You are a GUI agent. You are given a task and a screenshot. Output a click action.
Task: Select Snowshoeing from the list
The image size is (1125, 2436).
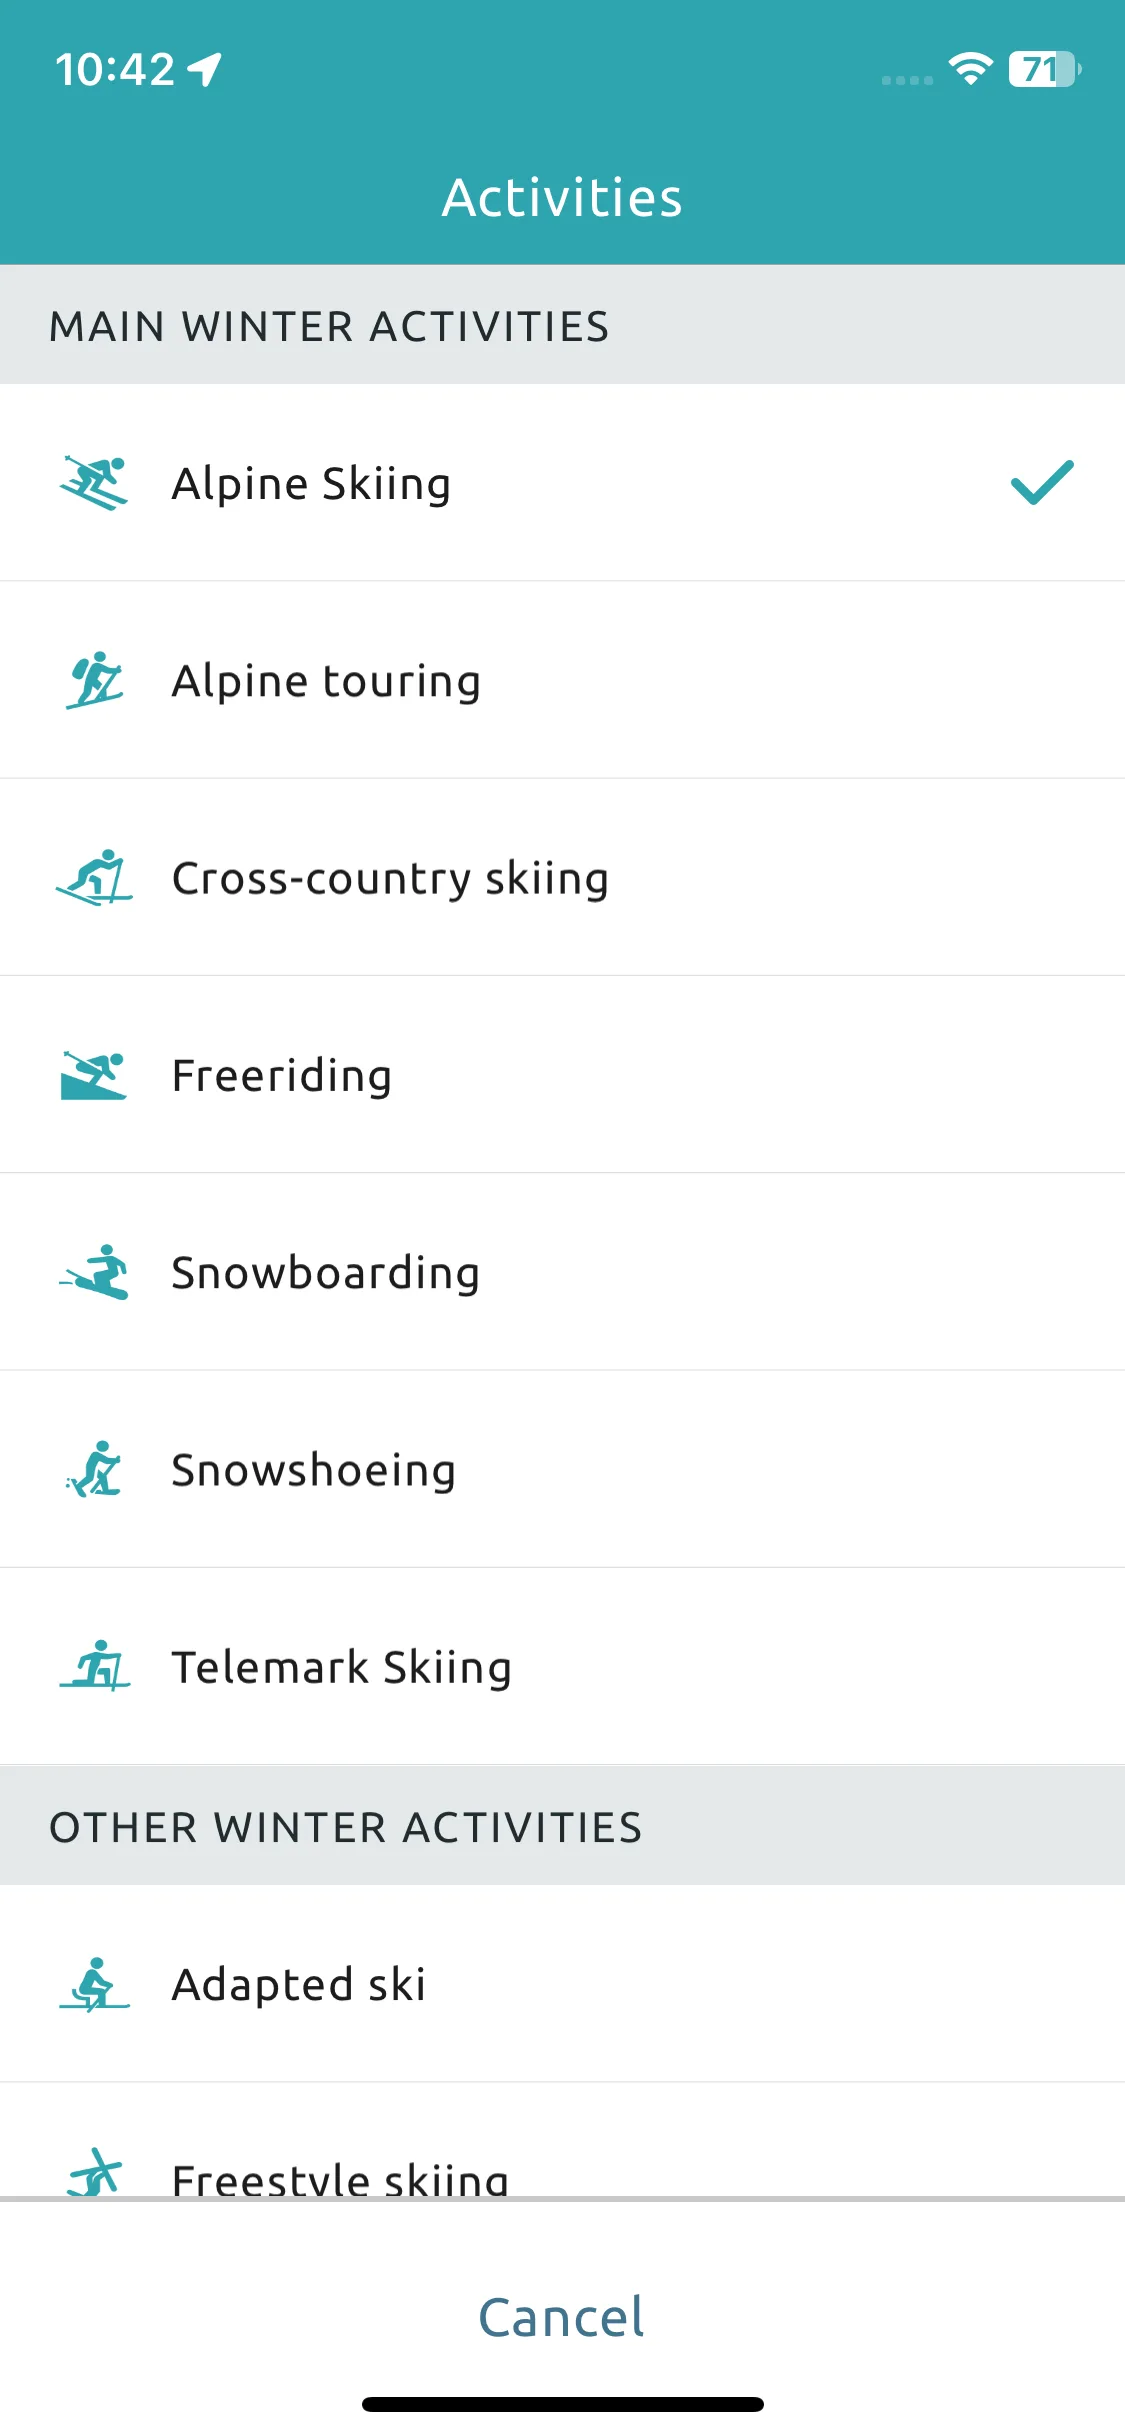[562, 1468]
